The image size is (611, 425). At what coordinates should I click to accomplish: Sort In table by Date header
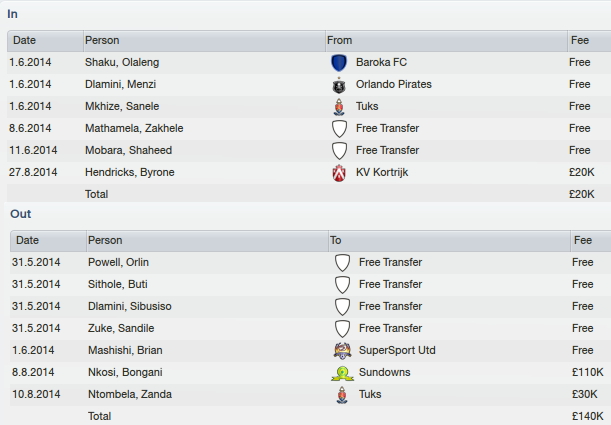tap(45, 41)
